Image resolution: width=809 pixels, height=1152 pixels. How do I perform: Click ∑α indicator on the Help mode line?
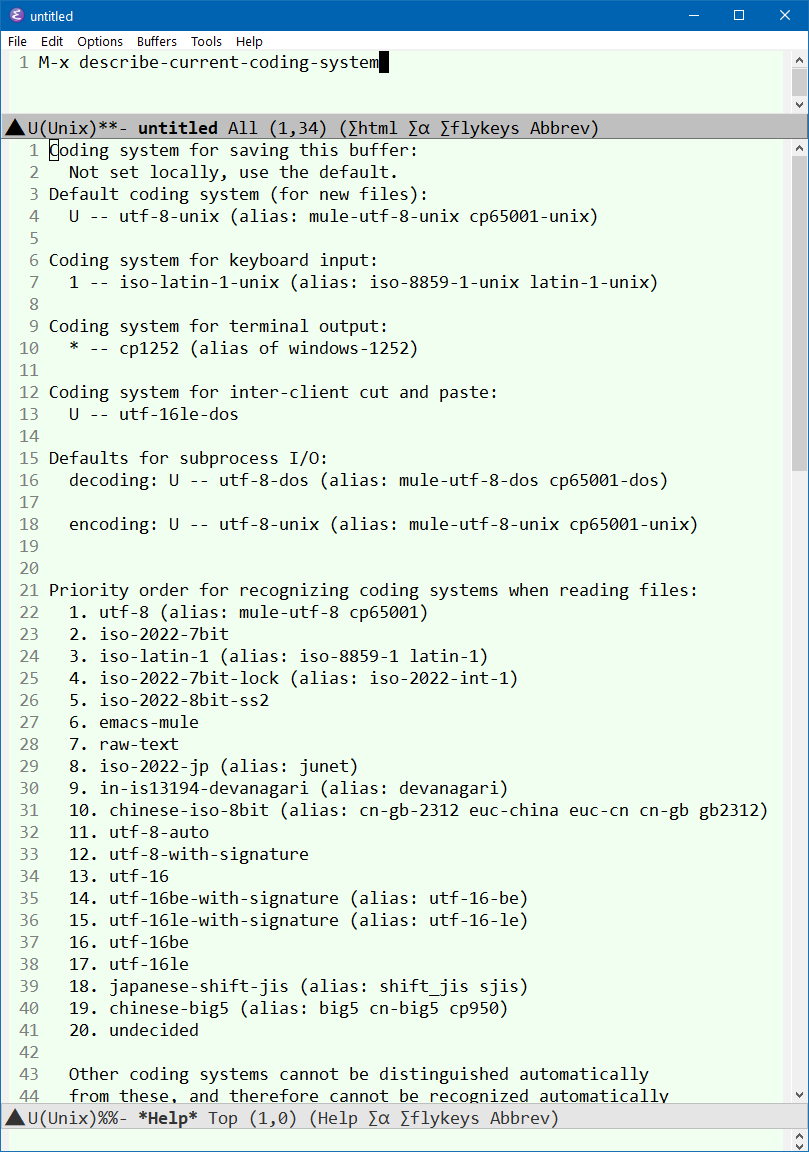[377, 1117]
